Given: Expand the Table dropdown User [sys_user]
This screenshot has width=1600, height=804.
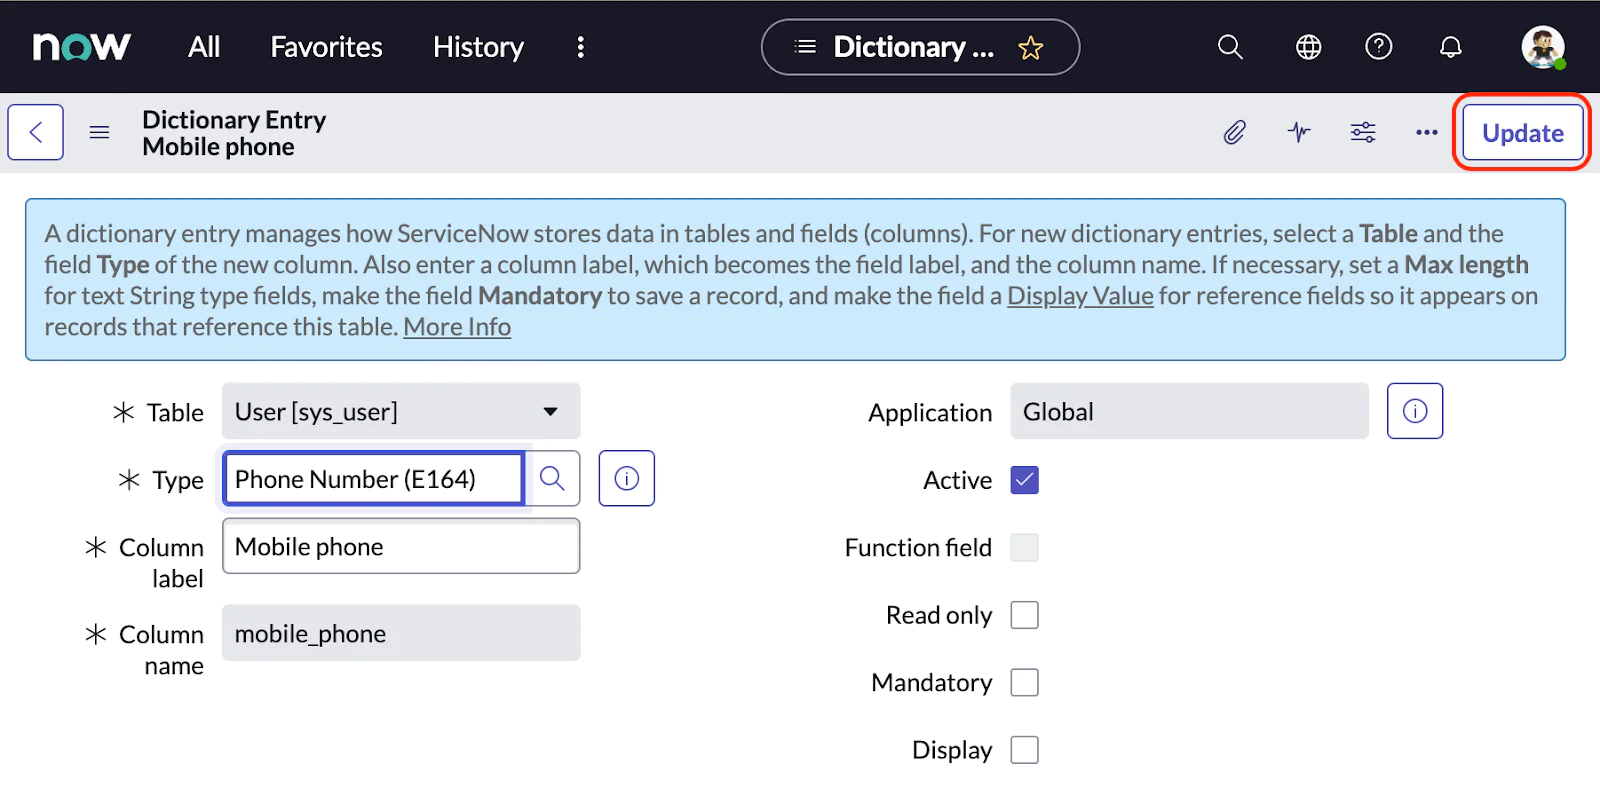Looking at the screenshot, I should pyautogui.click(x=401, y=411).
